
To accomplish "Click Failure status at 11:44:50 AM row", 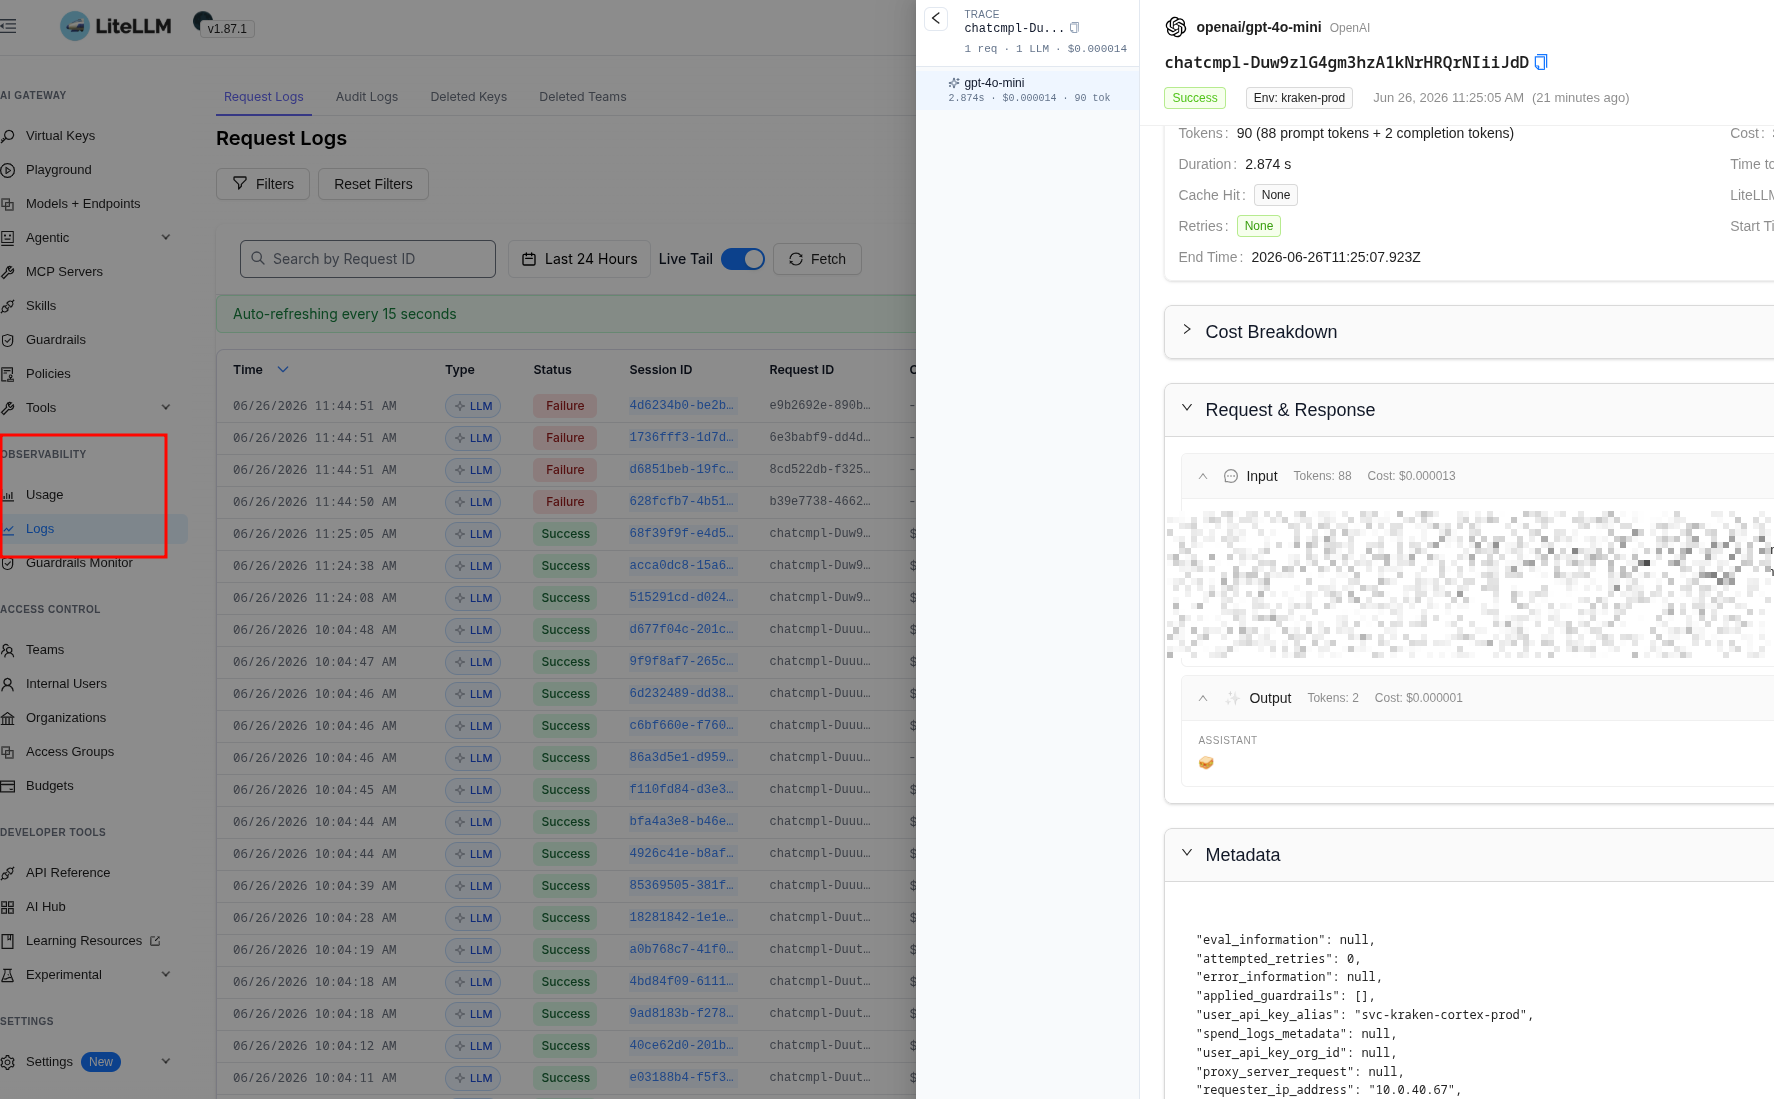I will click(565, 502).
